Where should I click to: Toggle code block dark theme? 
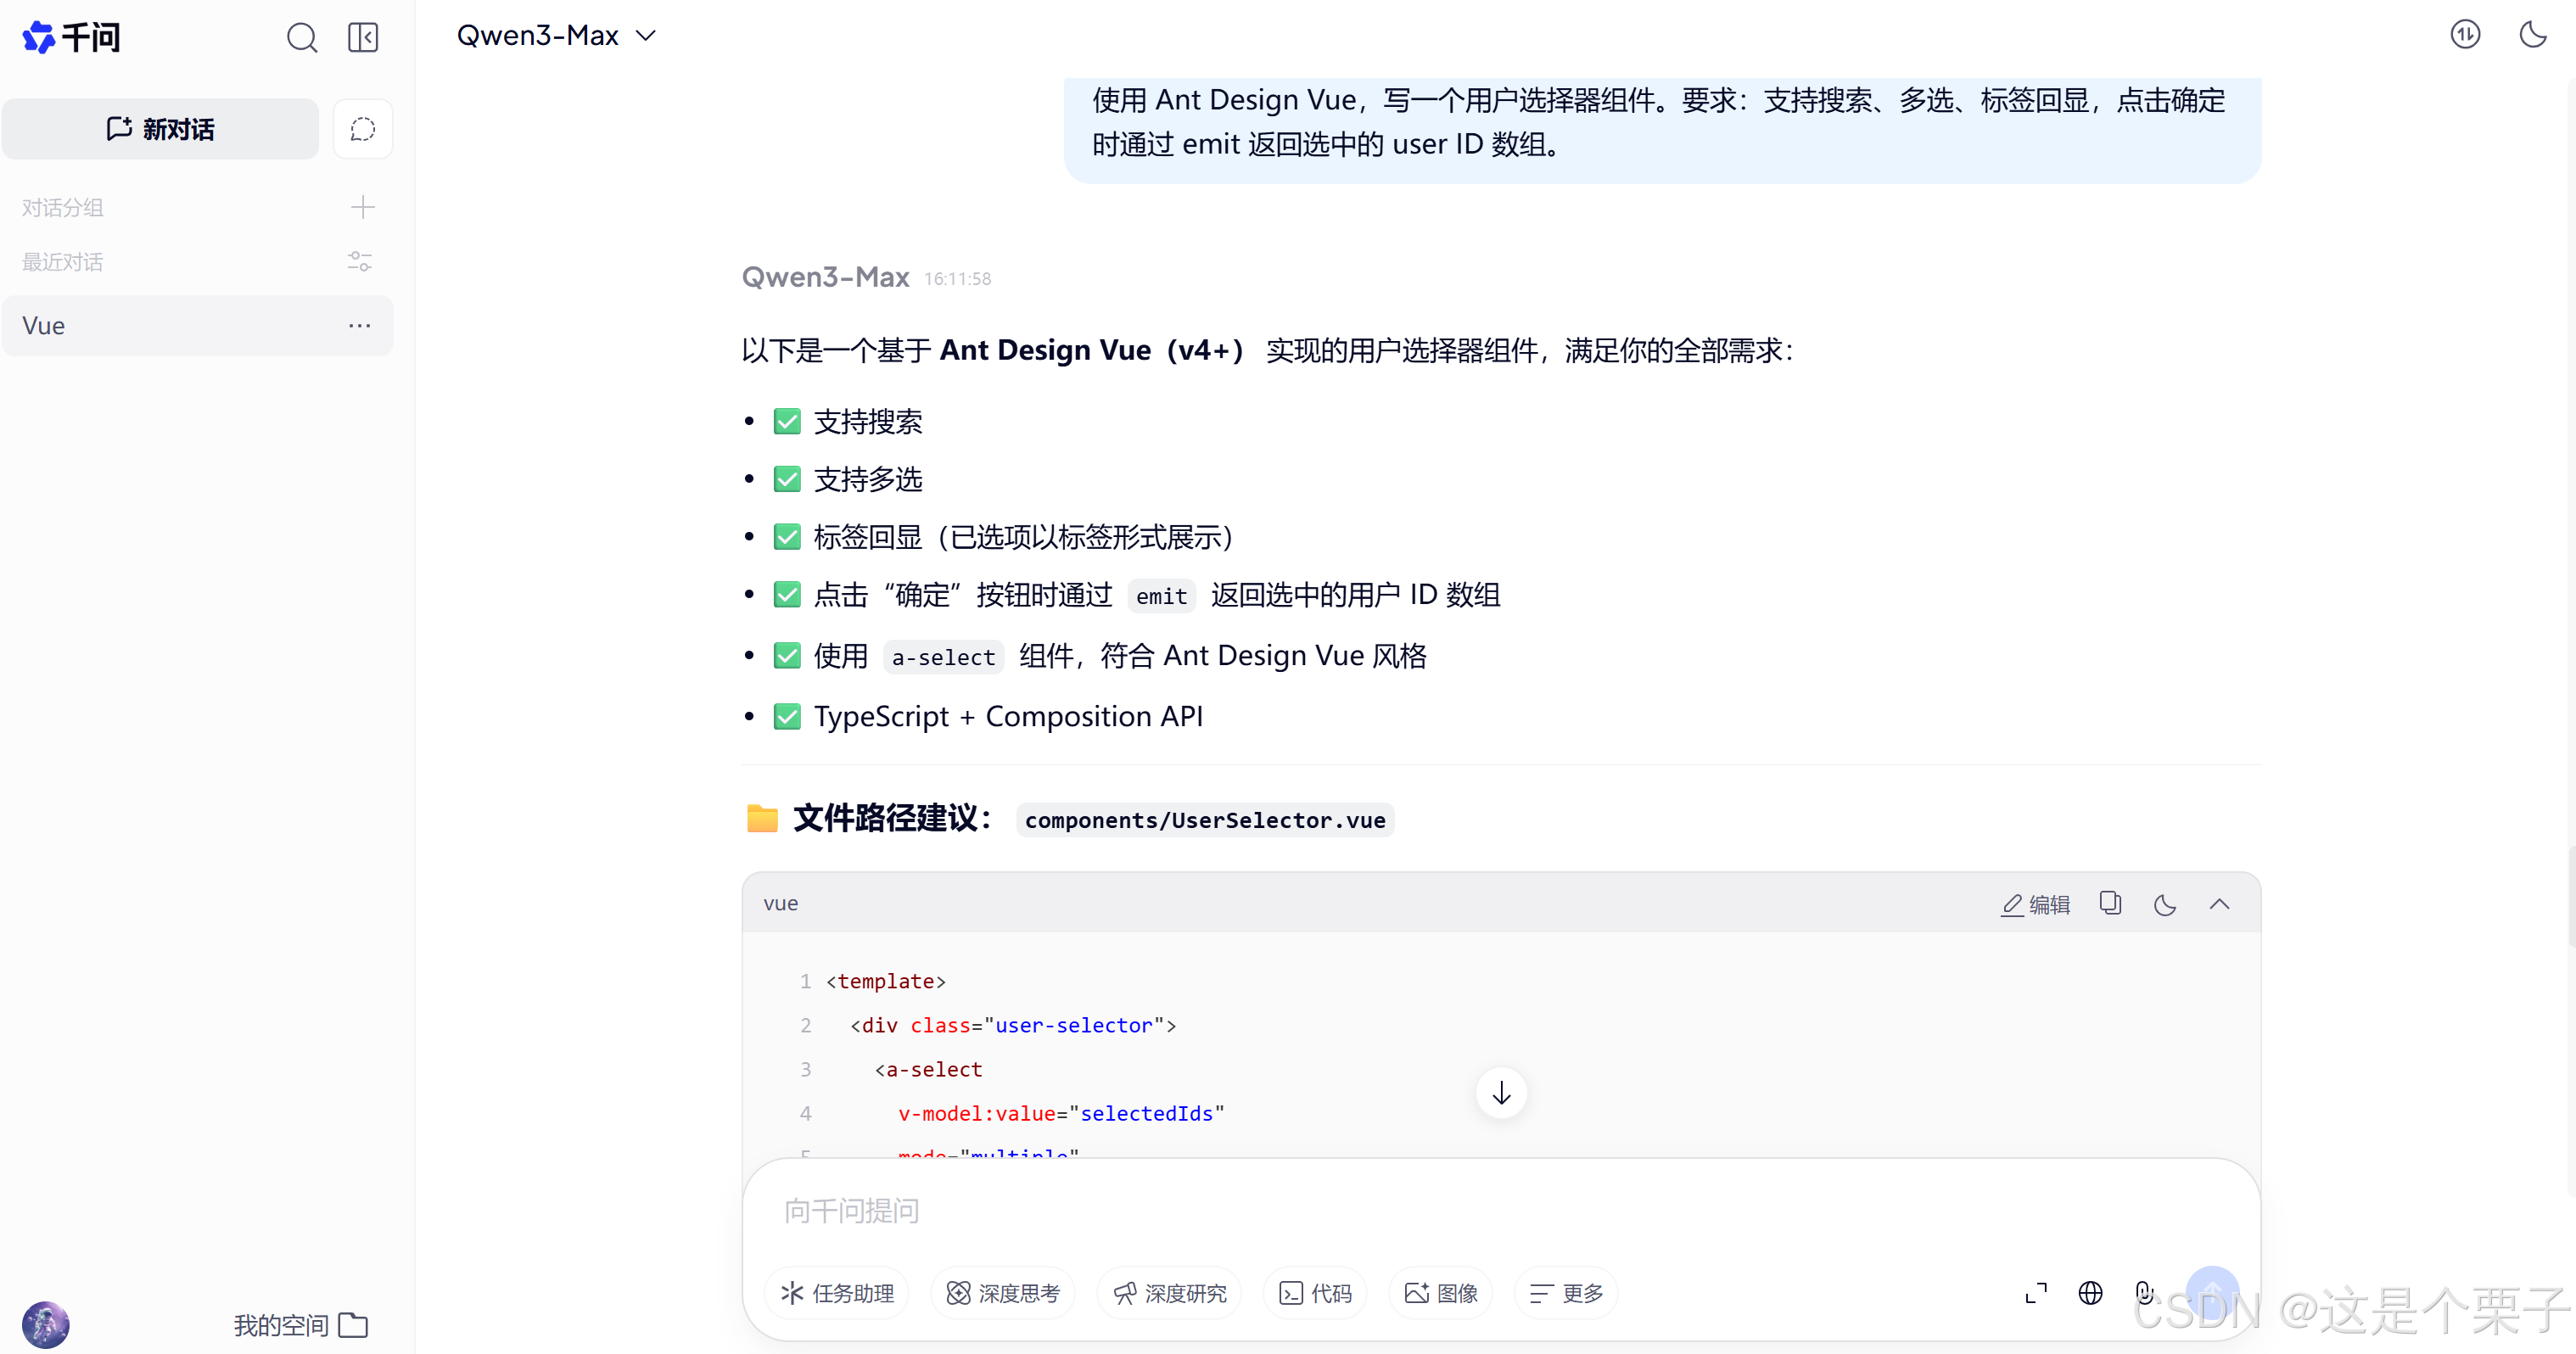pyautogui.click(x=2165, y=904)
